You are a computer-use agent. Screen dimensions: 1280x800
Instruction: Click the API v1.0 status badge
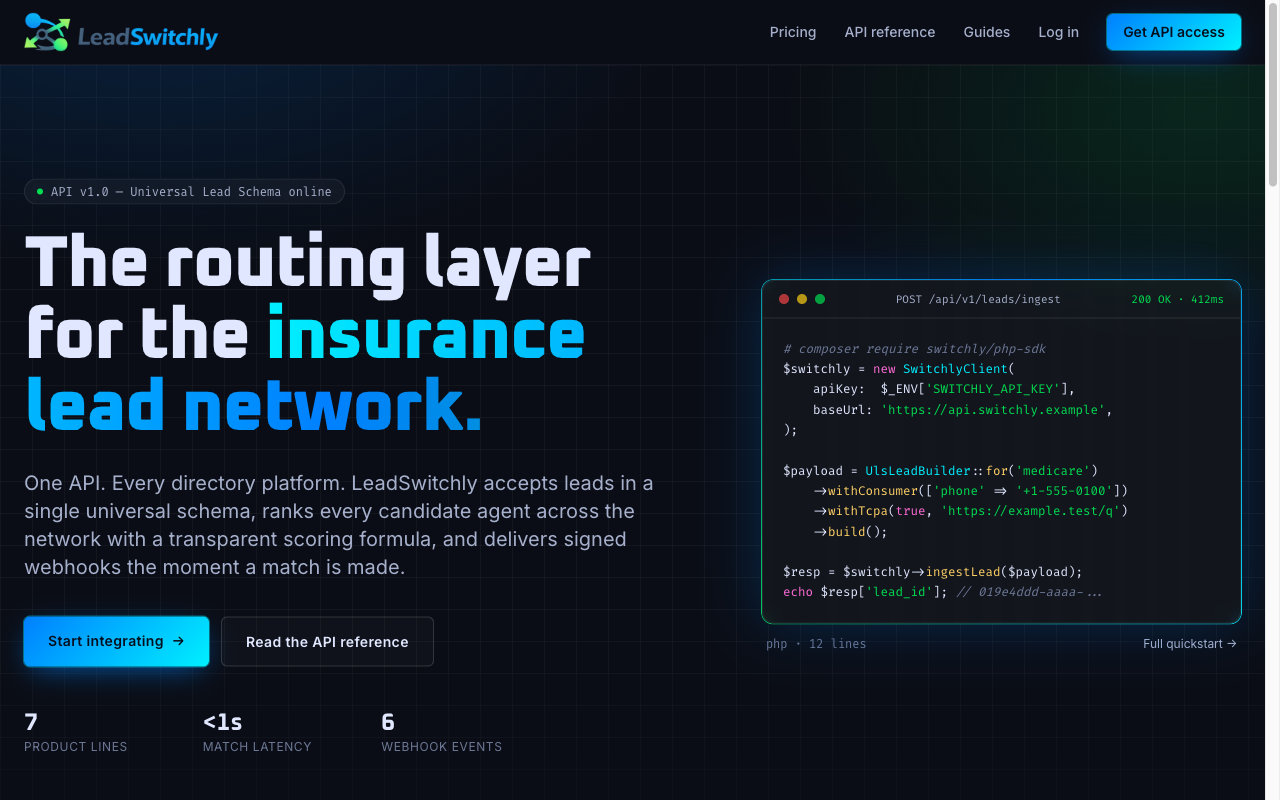point(184,191)
